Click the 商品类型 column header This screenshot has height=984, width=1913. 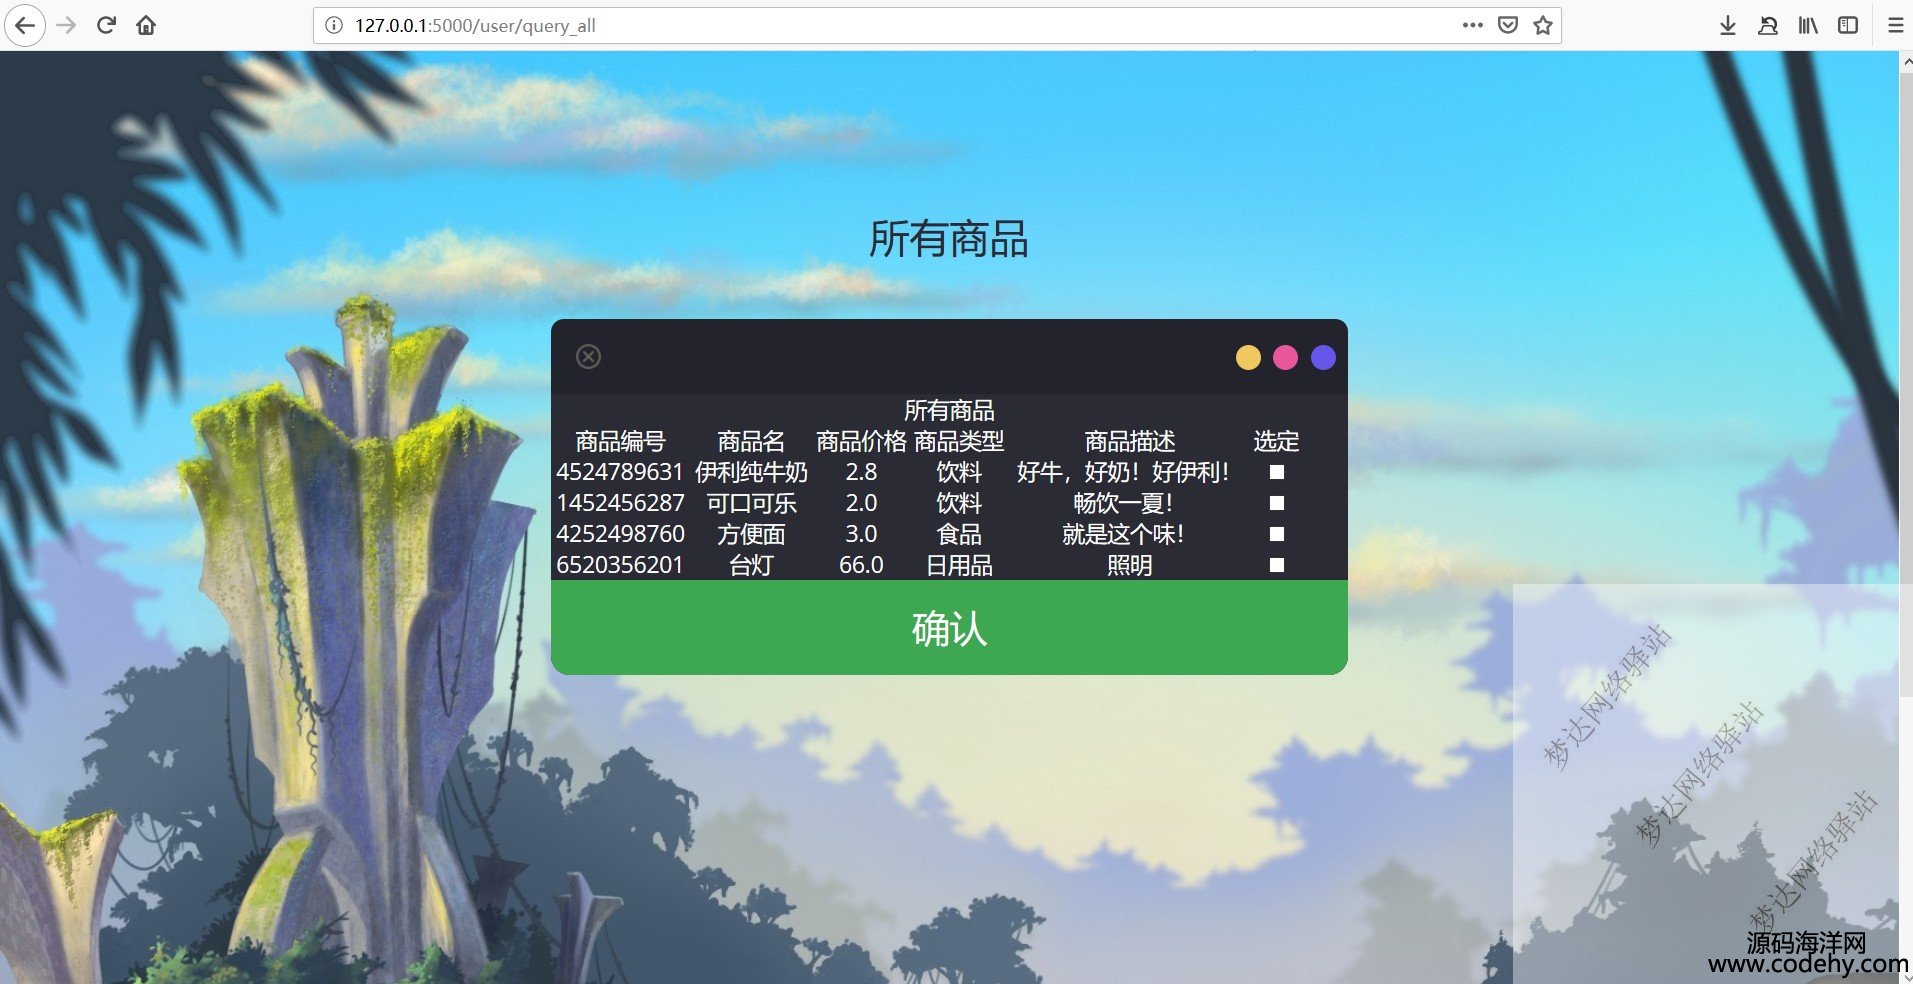[959, 441]
